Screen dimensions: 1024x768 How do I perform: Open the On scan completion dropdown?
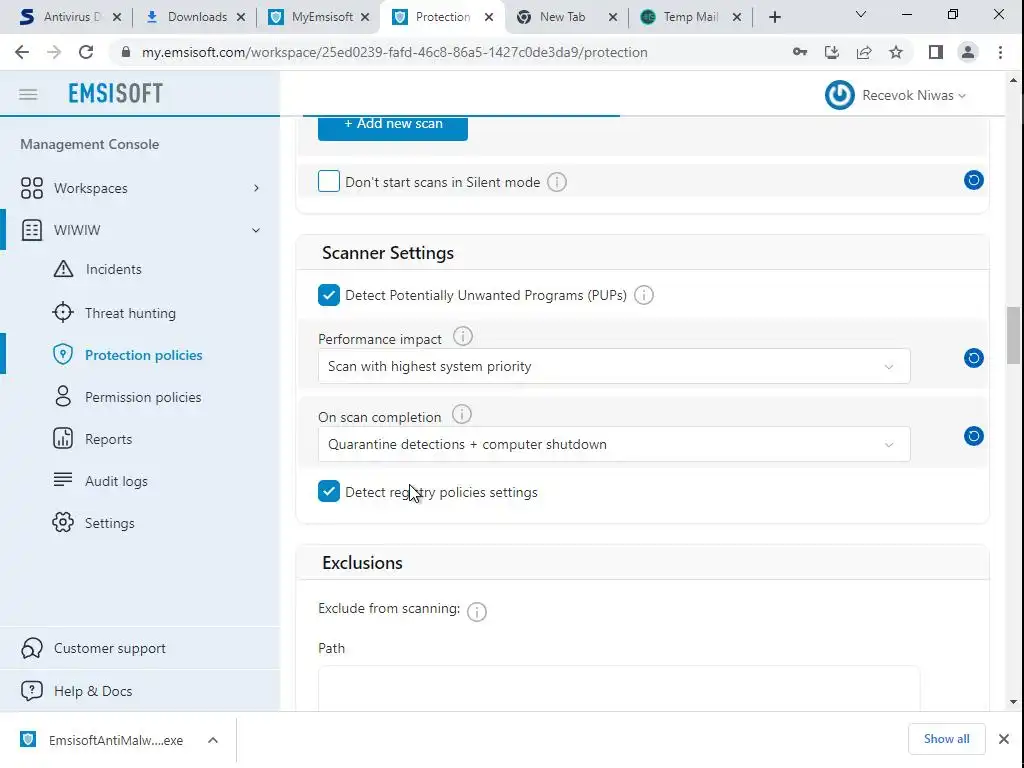(x=614, y=444)
